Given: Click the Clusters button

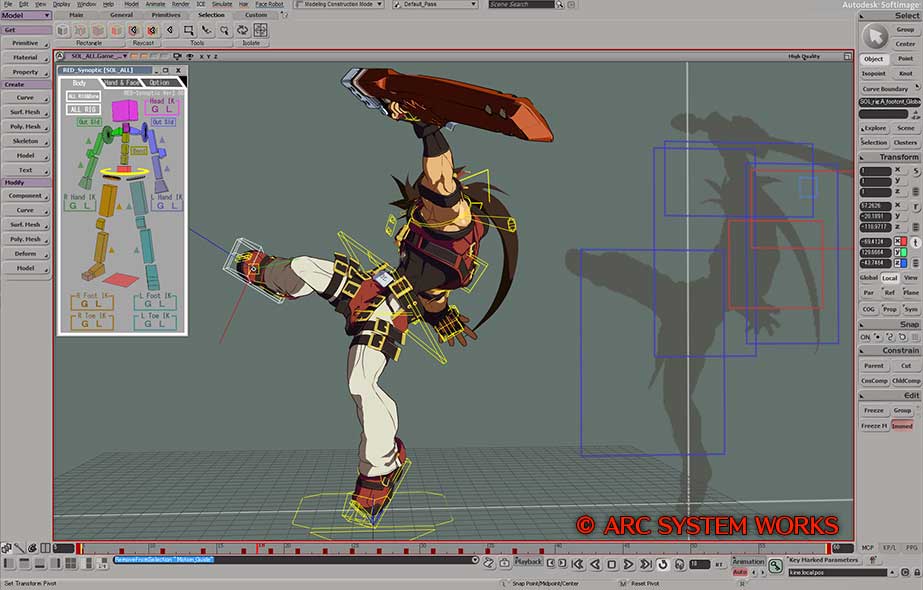Looking at the screenshot, I should pos(905,142).
